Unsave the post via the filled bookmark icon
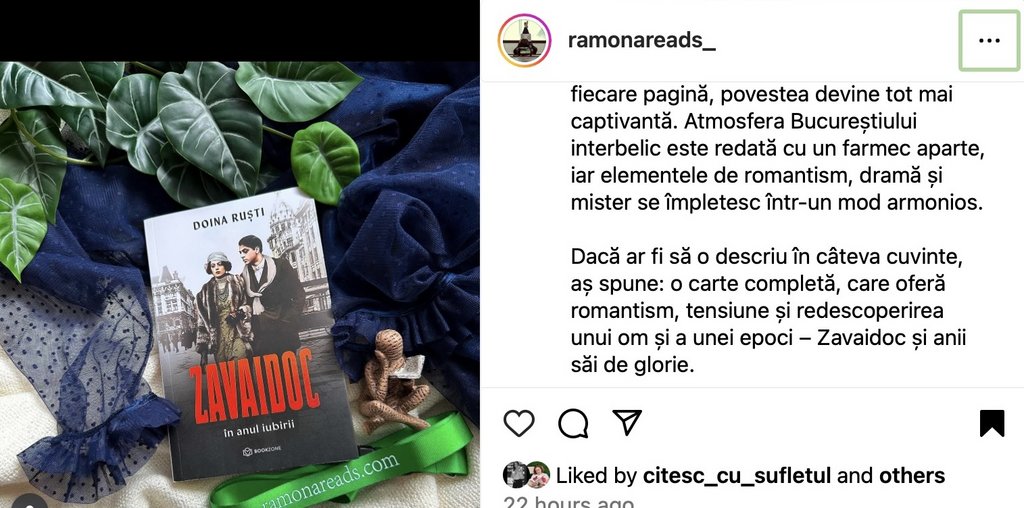The width and height of the screenshot is (1024, 508). coord(992,423)
